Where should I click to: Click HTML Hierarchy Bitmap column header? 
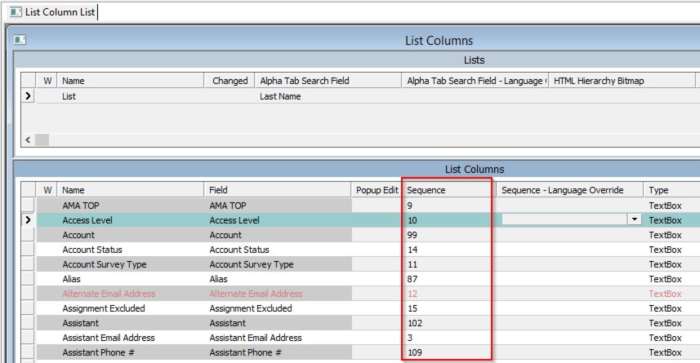621,81
